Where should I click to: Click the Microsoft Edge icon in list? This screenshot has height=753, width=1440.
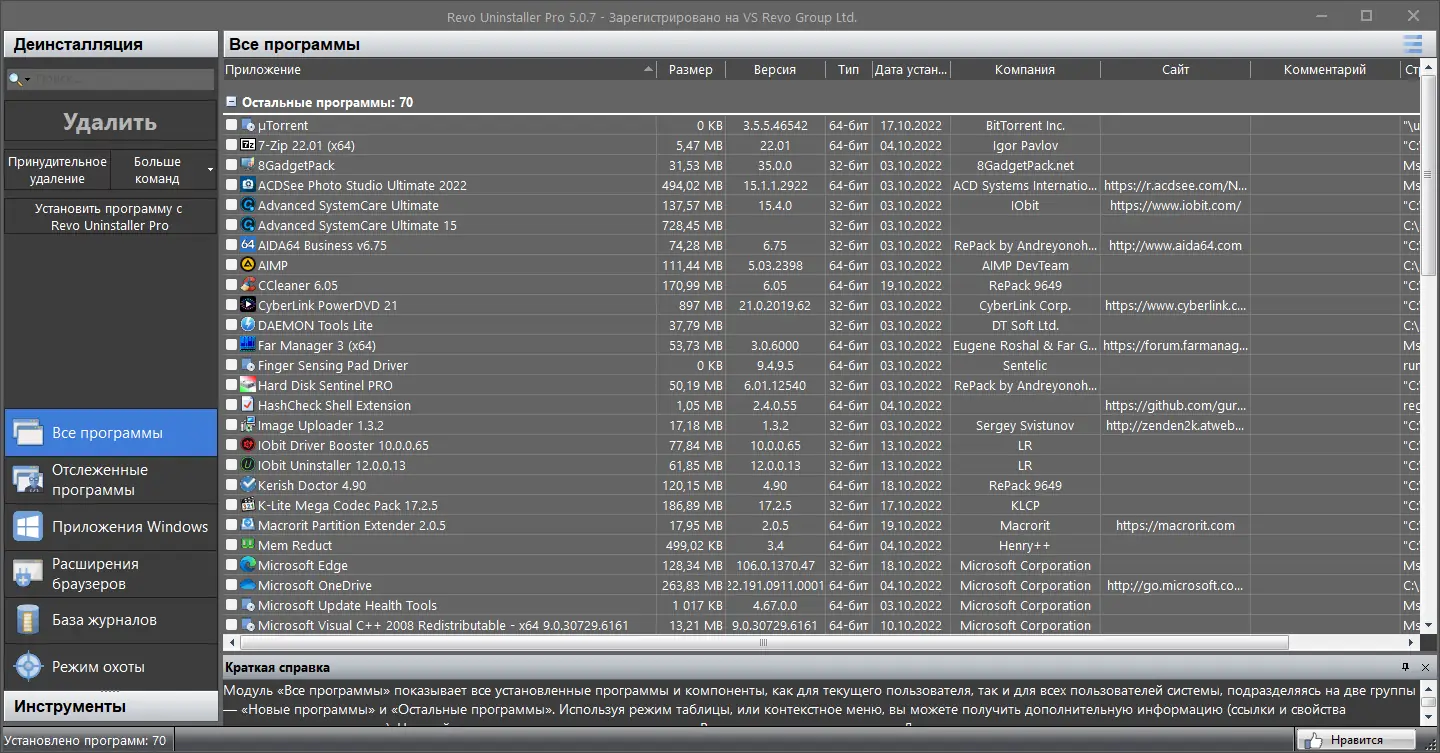point(248,565)
